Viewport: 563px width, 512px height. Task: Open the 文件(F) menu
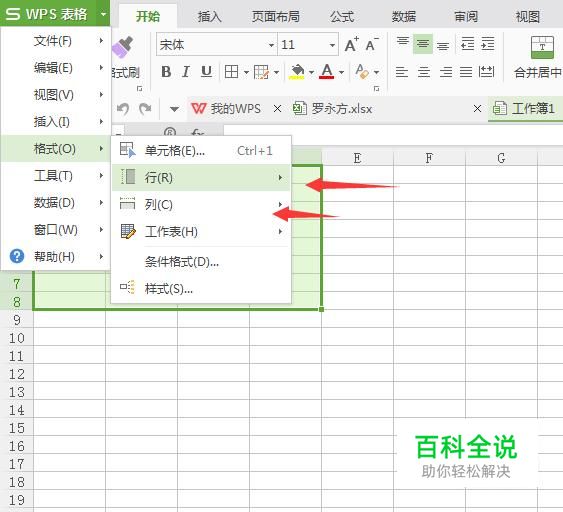point(55,41)
